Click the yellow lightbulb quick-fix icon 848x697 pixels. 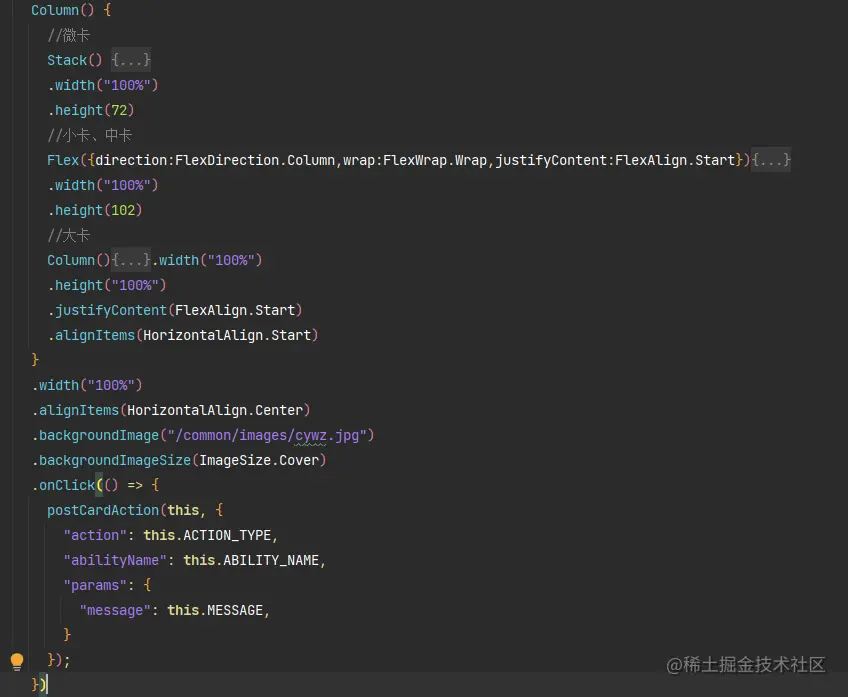pyautogui.click(x=17, y=661)
